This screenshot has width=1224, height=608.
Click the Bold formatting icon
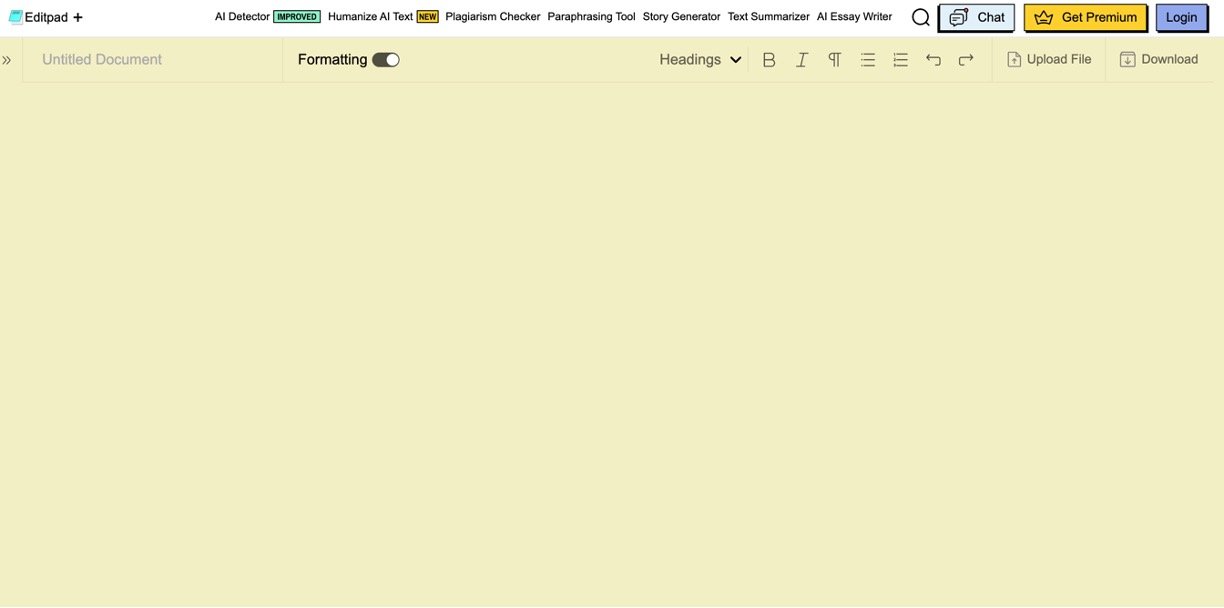(769, 60)
